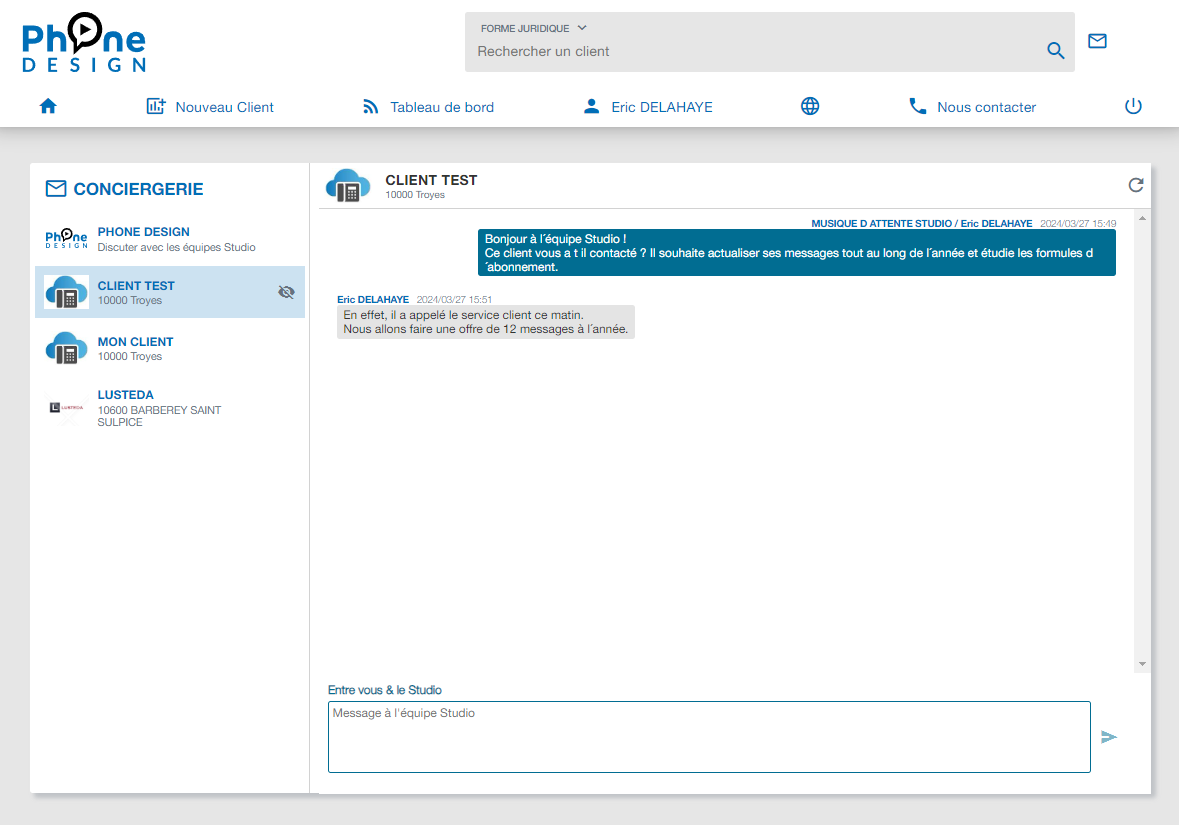Open the Eric DELAHAYE profile menu

pos(648,107)
